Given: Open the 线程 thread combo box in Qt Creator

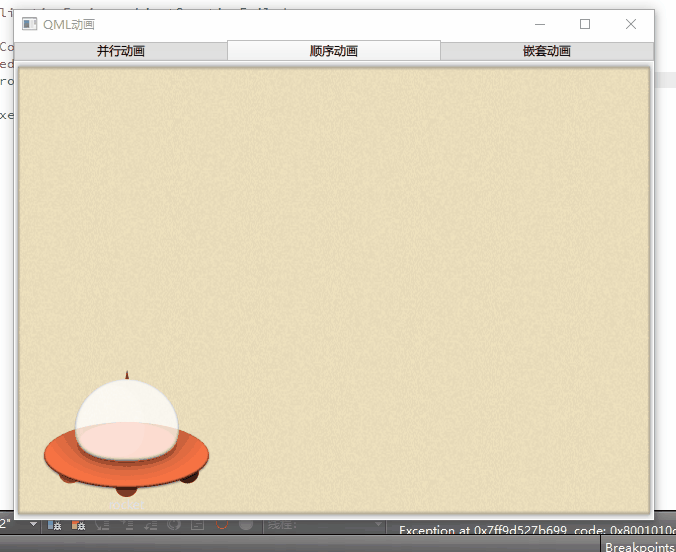Looking at the screenshot, I should pos(324,525).
